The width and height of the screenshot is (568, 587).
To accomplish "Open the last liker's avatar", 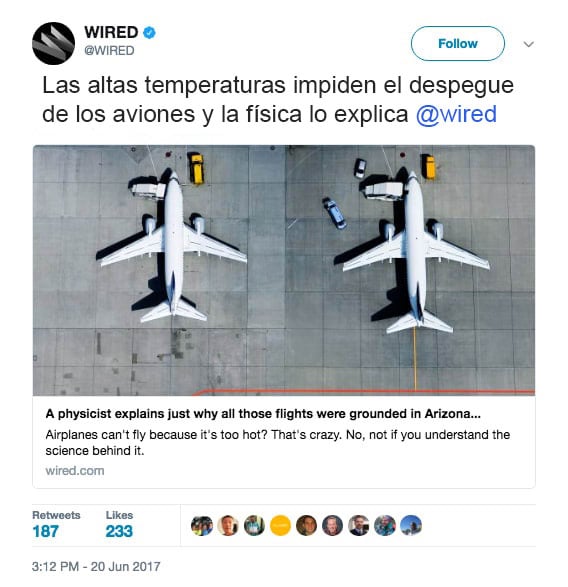I will click(x=411, y=525).
